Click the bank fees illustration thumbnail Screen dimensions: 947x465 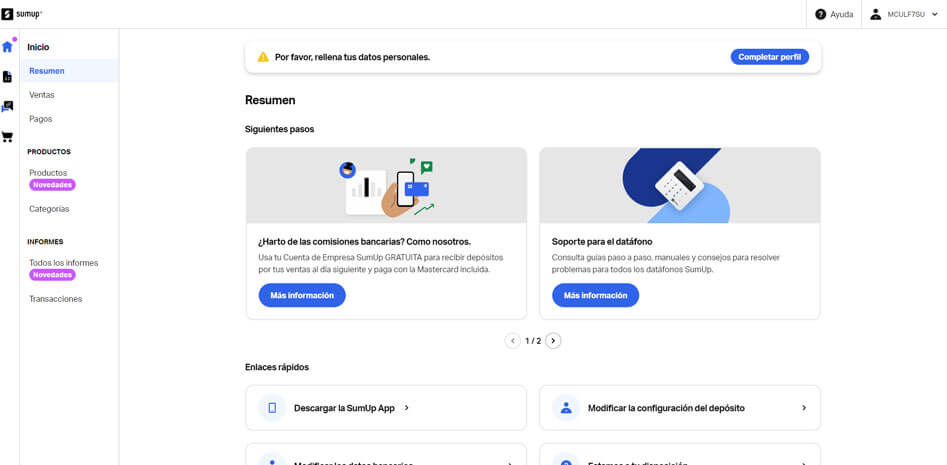(386, 186)
